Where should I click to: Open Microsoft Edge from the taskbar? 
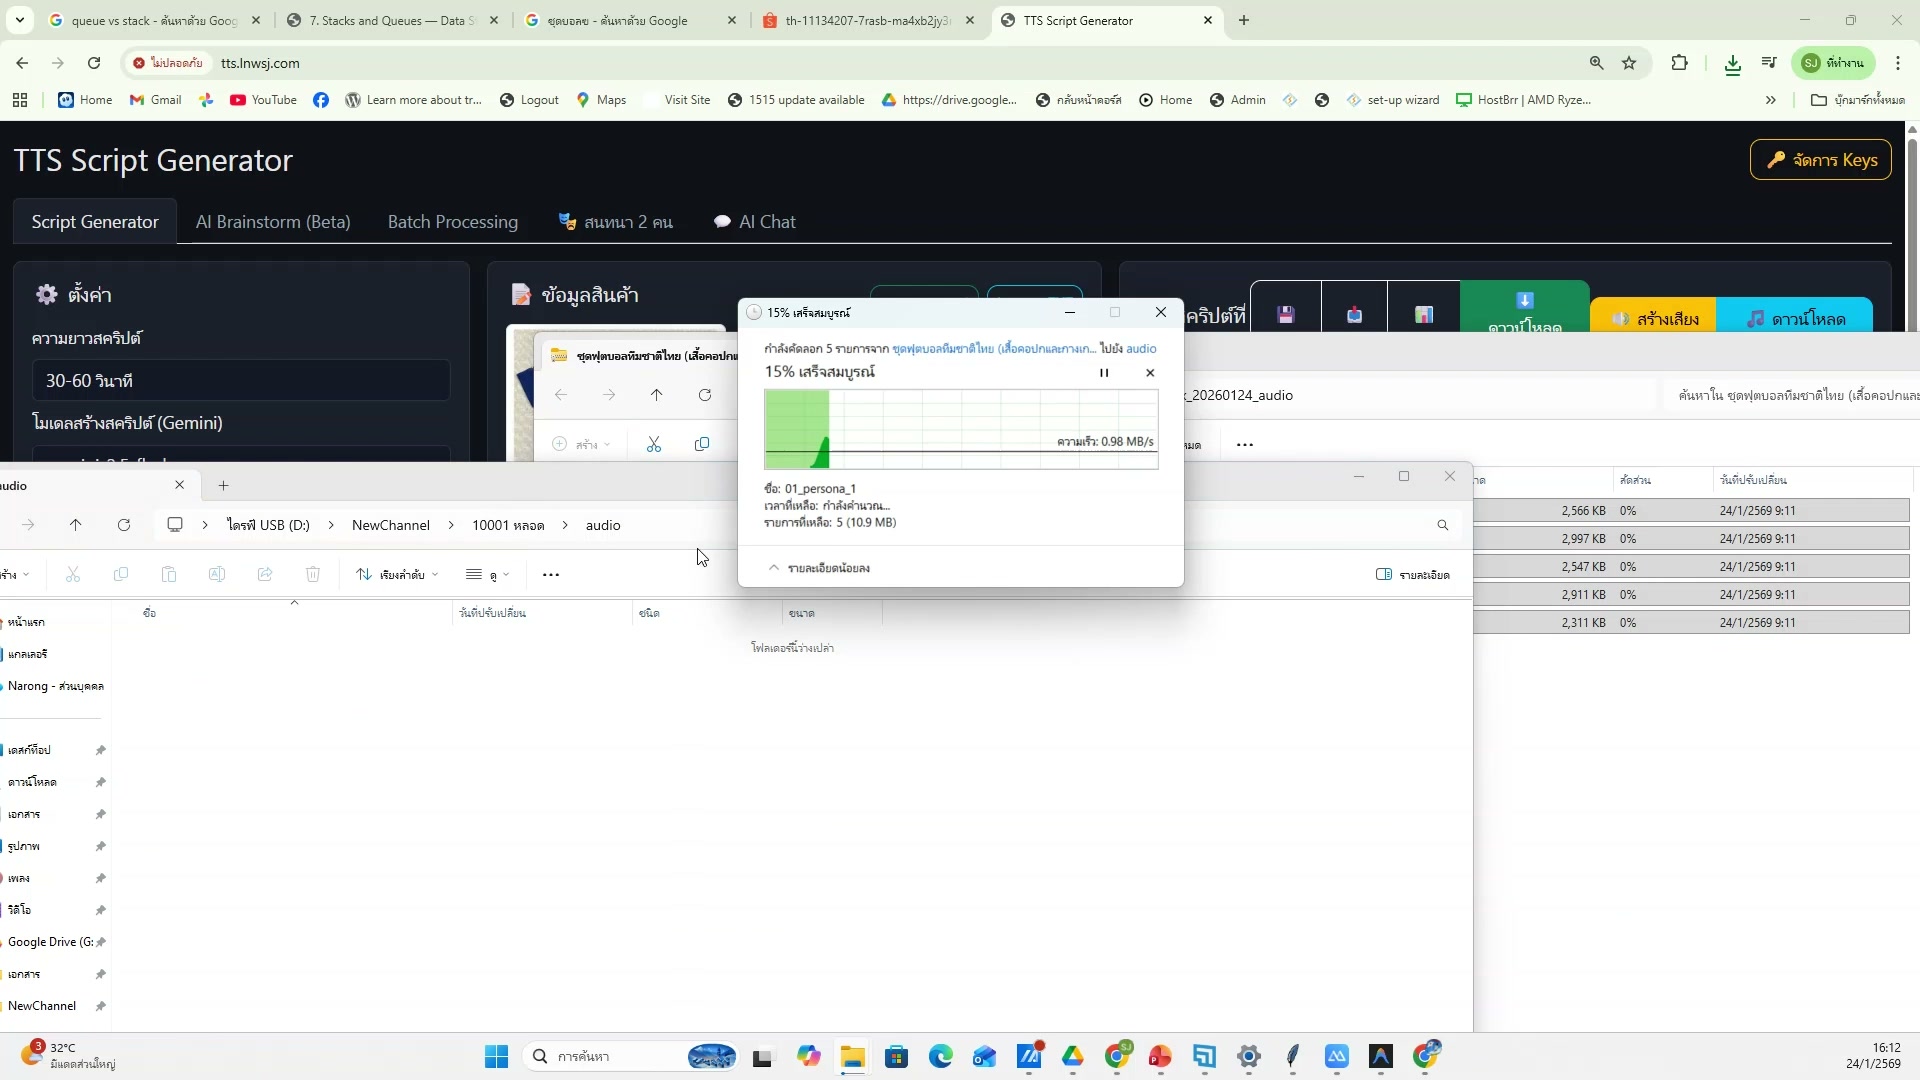[x=941, y=1056]
